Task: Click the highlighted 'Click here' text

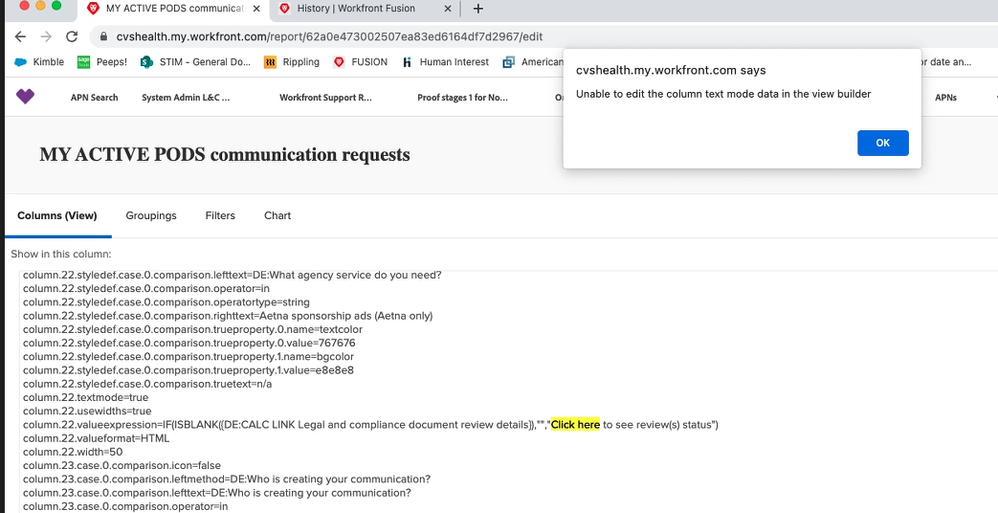Action: pyautogui.click(x=575, y=425)
